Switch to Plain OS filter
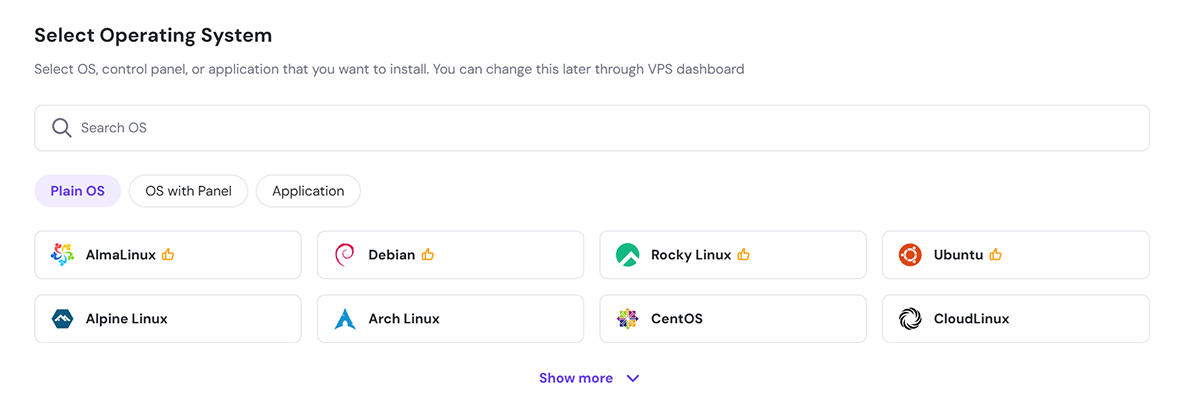This screenshot has width=1200, height=395. click(x=78, y=191)
